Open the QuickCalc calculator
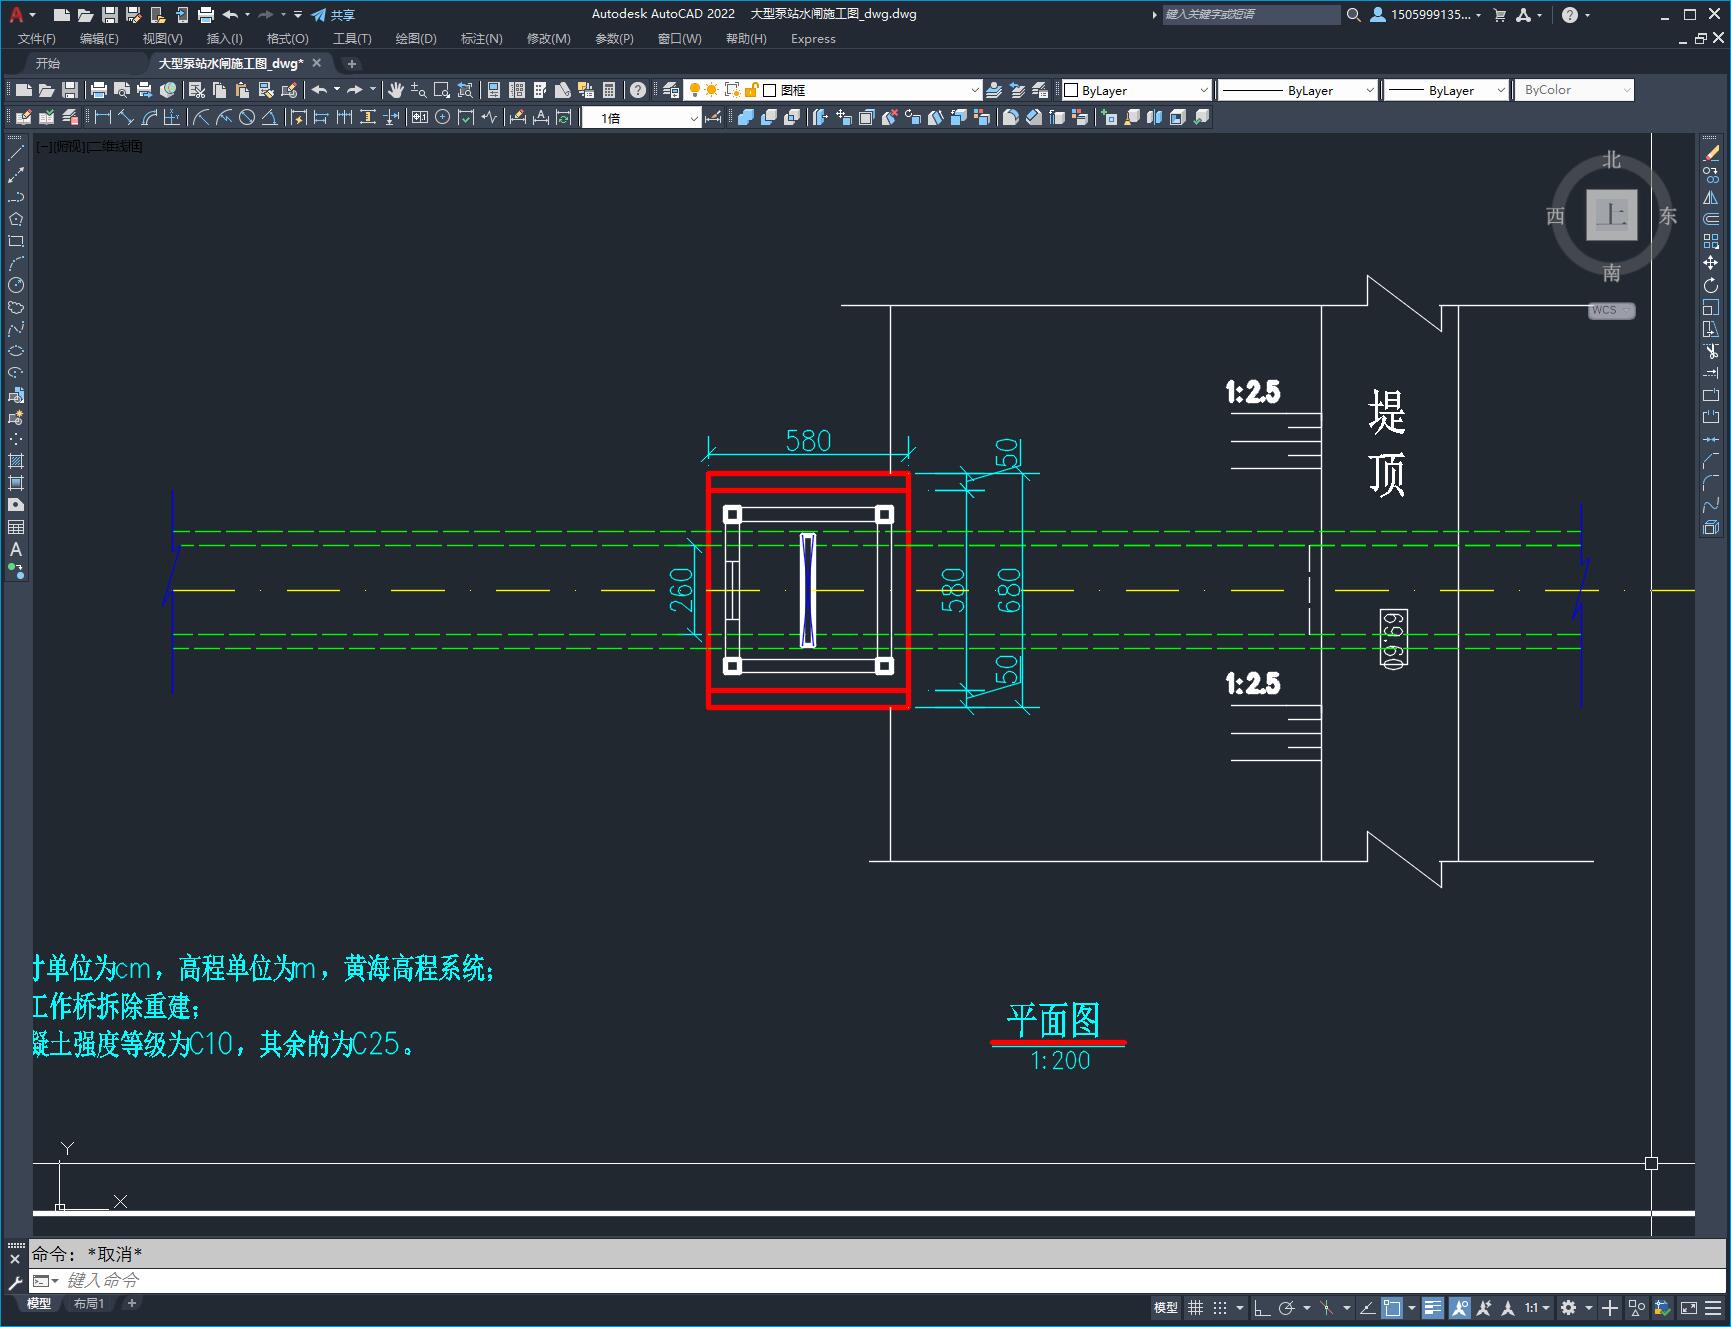 pos(609,90)
